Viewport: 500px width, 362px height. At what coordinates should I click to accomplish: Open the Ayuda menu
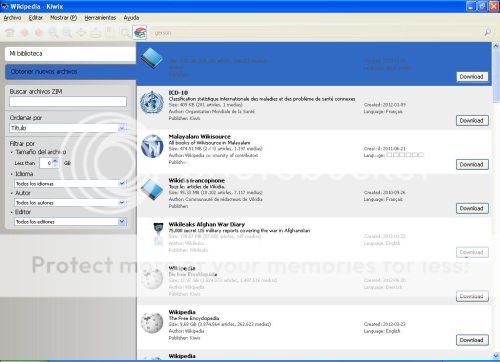coord(131,18)
